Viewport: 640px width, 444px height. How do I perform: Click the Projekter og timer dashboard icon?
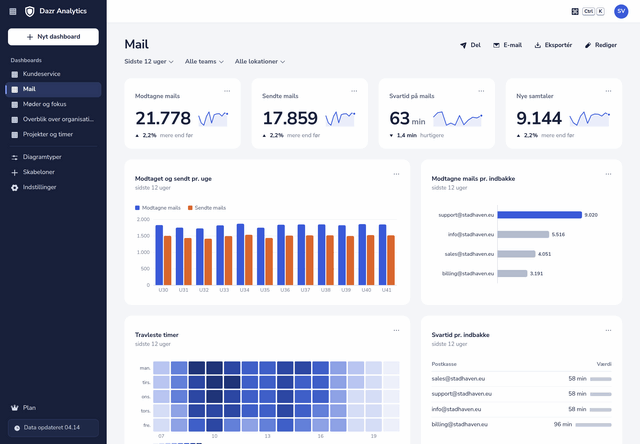[15, 135]
